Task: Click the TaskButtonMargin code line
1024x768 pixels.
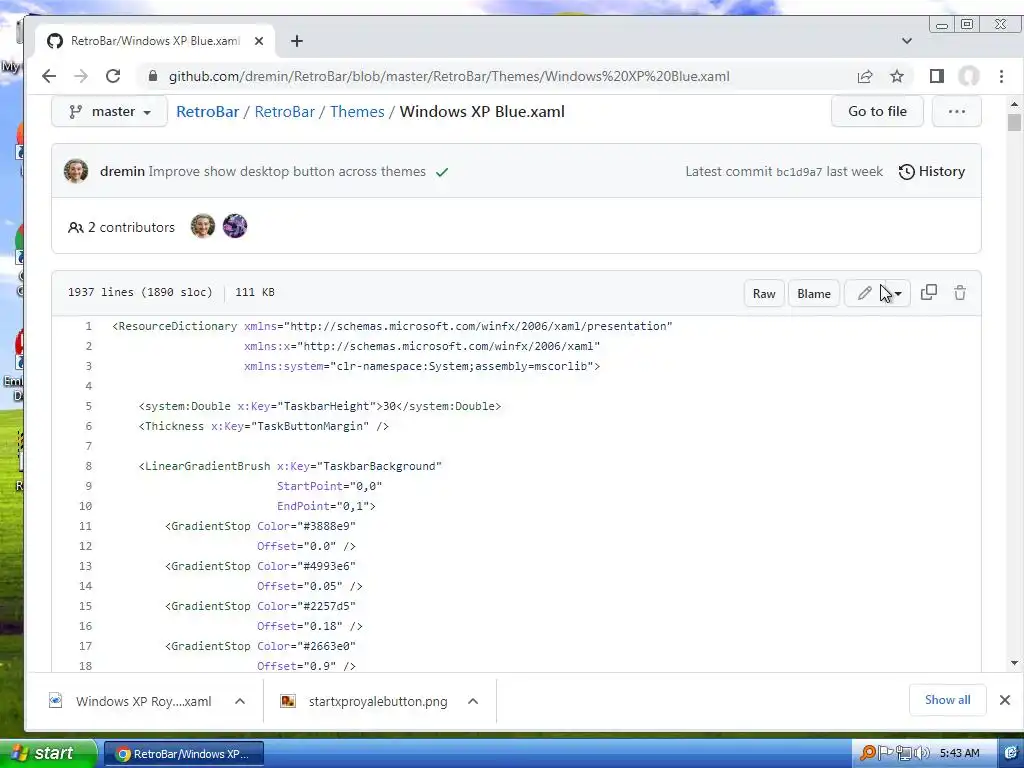Action: coord(264,426)
